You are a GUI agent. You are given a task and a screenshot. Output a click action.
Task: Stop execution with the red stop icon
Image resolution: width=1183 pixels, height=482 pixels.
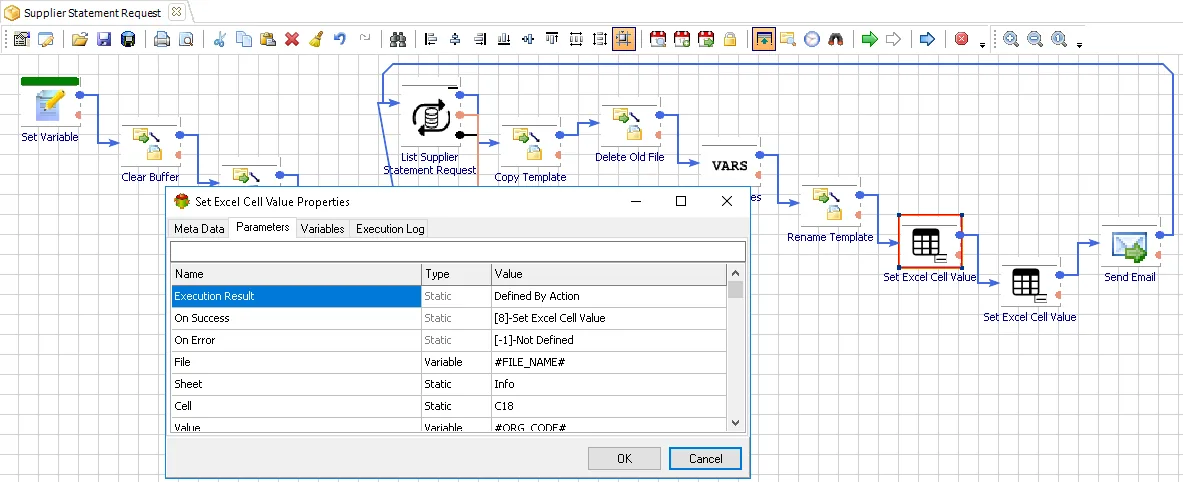pos(961,39)
